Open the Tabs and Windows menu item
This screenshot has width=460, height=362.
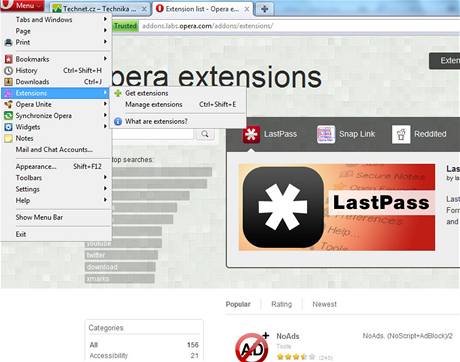pyautogui.click(x=56, y=20)
